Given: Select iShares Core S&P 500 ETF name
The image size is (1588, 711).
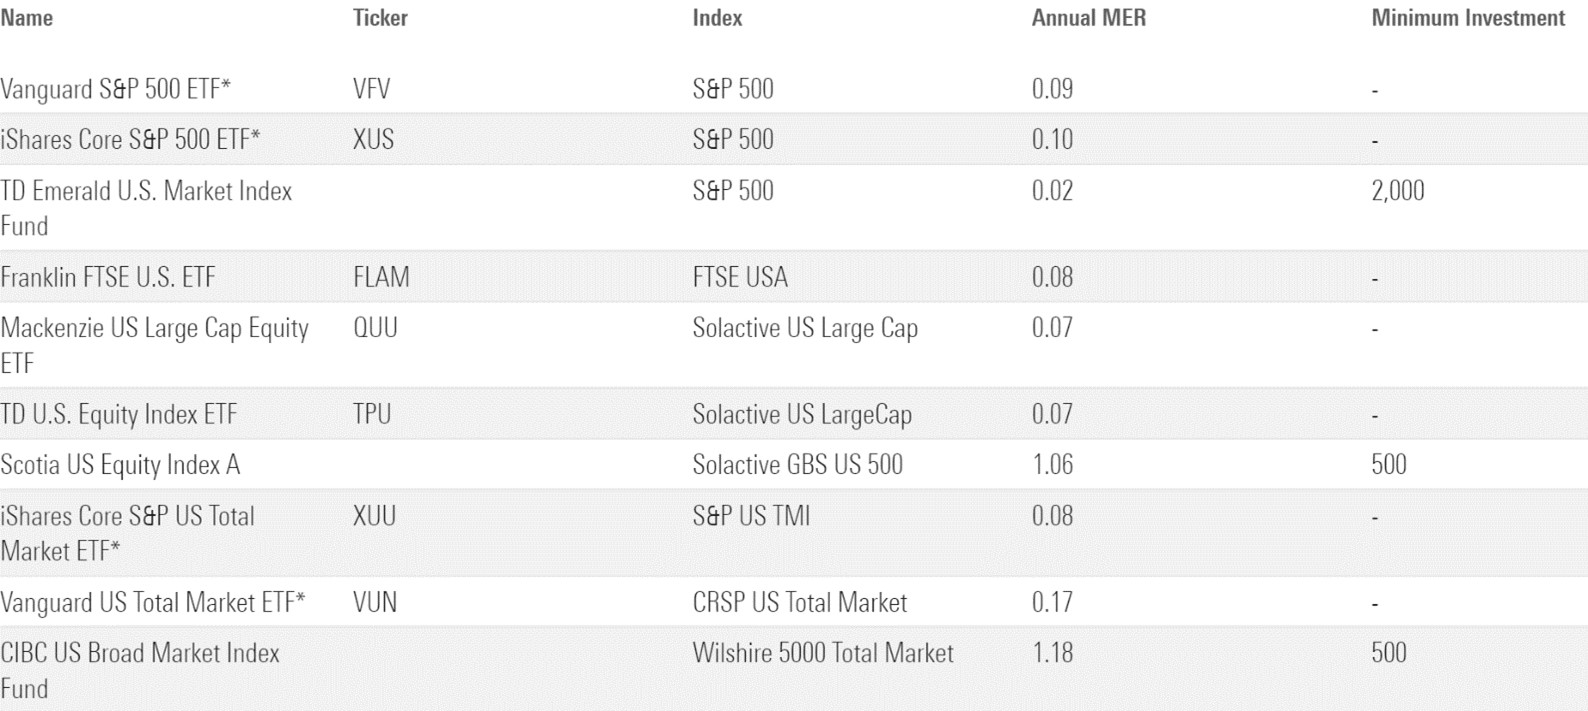Looking at the screenshot, I should (130, 139).
